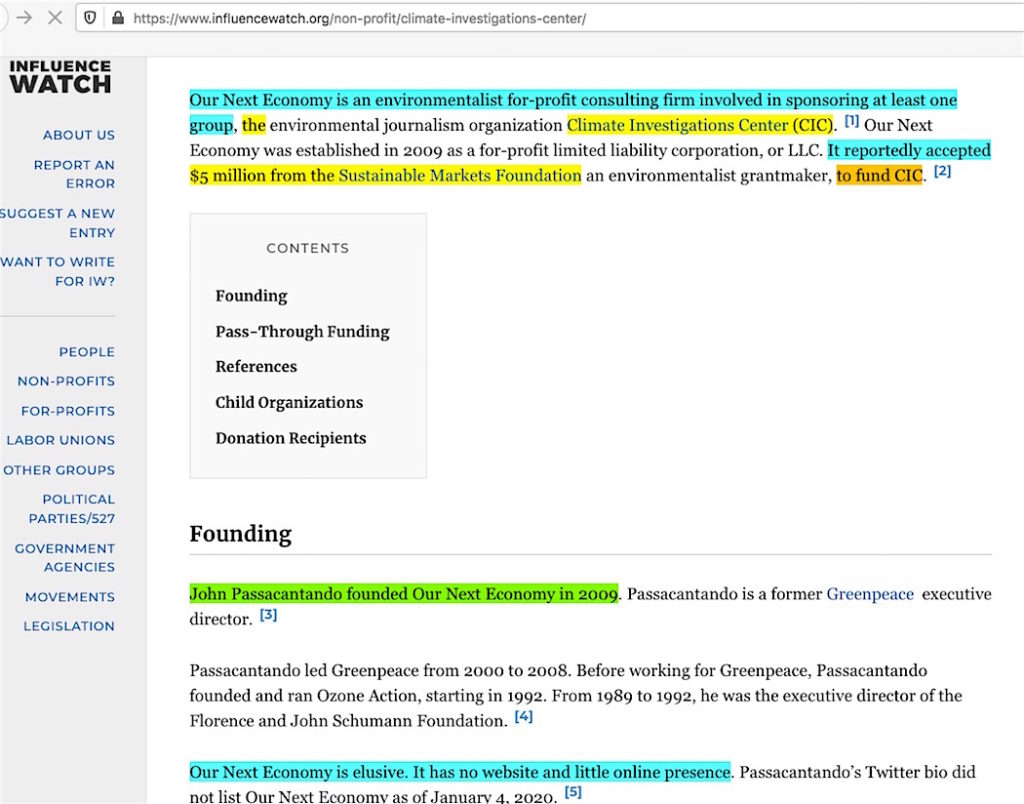
Task: Open Climate Investigations Center (CIC) link
Action: [x=700, y=125]
